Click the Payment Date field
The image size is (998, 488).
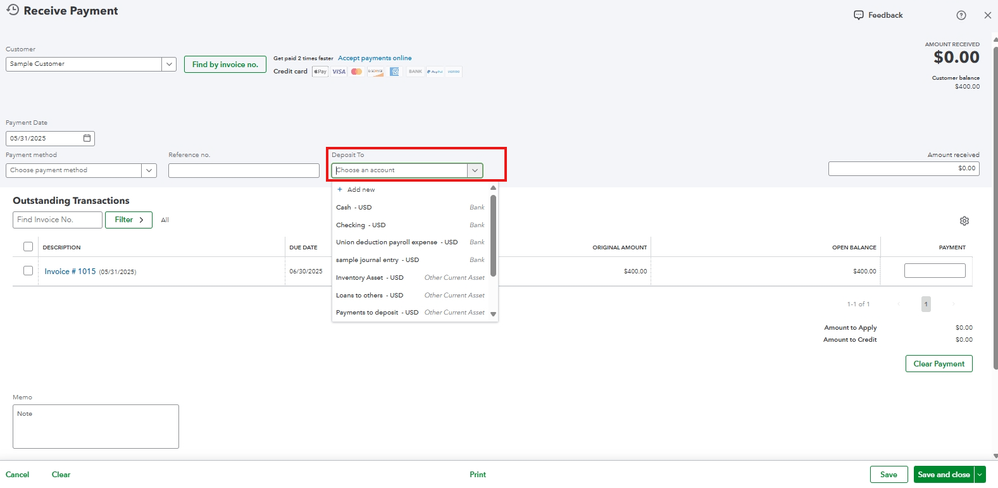(x=50, y=138)
